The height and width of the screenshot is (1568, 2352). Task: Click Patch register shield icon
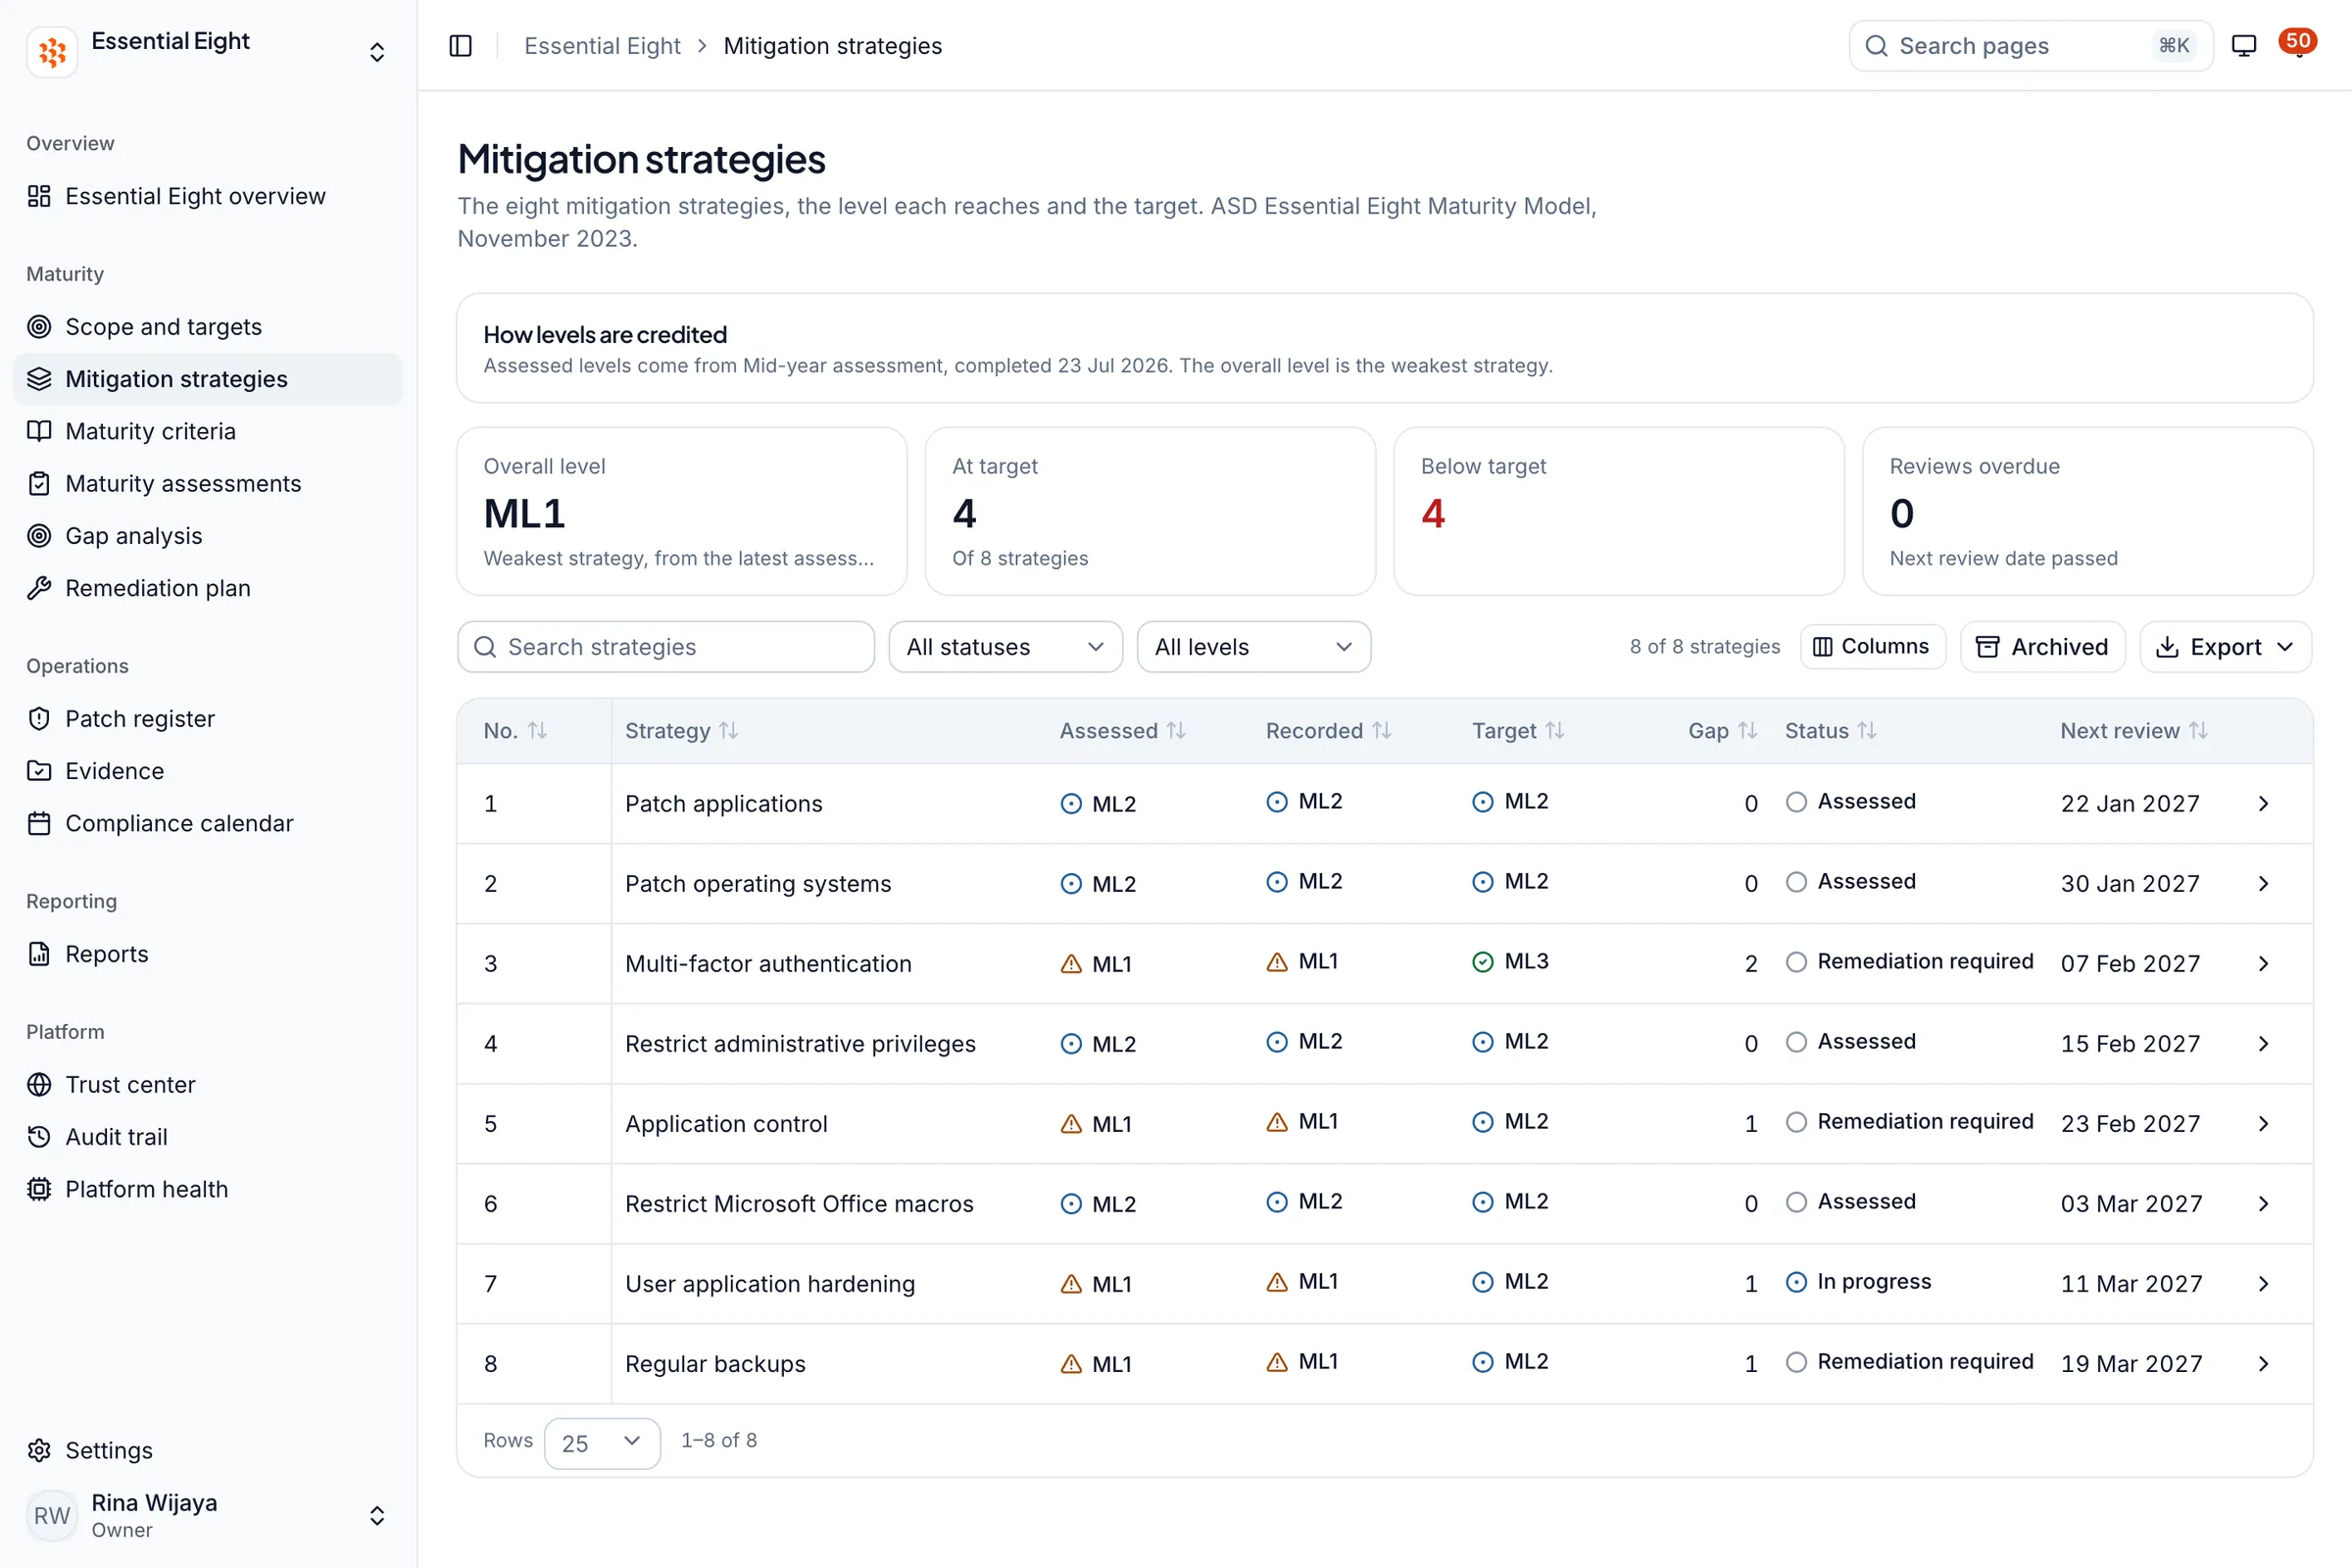pyautogui.click(x=39, y=719)
